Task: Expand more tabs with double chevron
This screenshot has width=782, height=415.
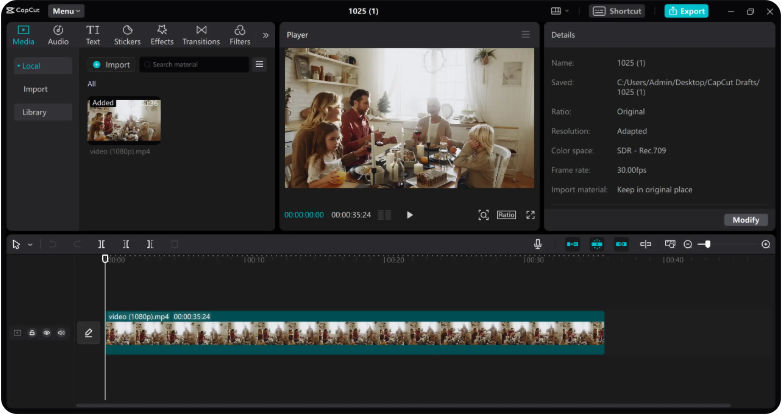Action: (265, 35)
